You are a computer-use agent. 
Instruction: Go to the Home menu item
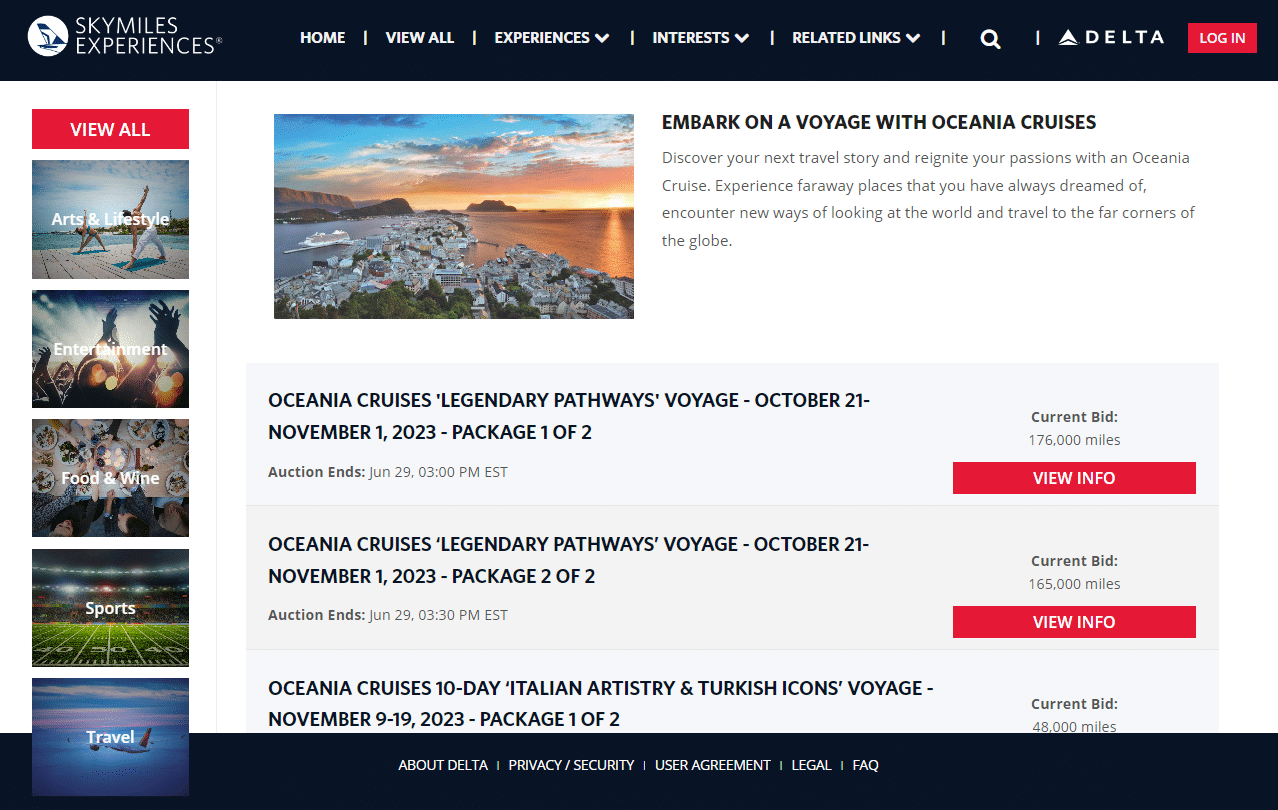pos(322,38)
